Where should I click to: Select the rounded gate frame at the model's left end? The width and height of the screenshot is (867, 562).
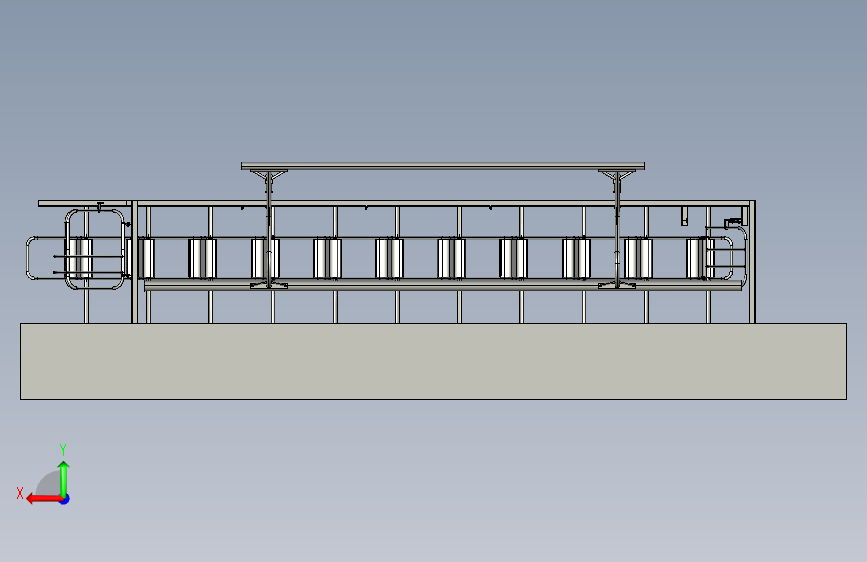click(95, 249)
